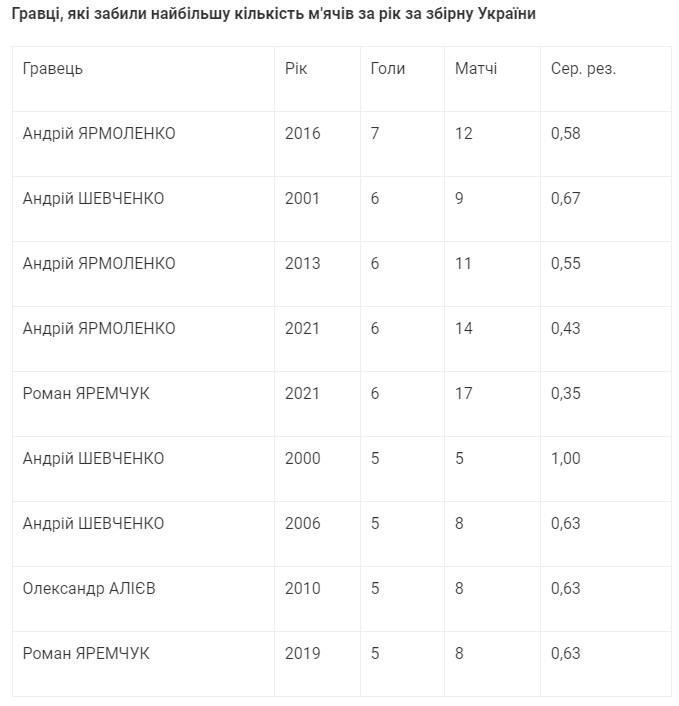Select the 1,00 average cell
The width and height of the screenshot is (679, 706).
click(x=566, y=458)
